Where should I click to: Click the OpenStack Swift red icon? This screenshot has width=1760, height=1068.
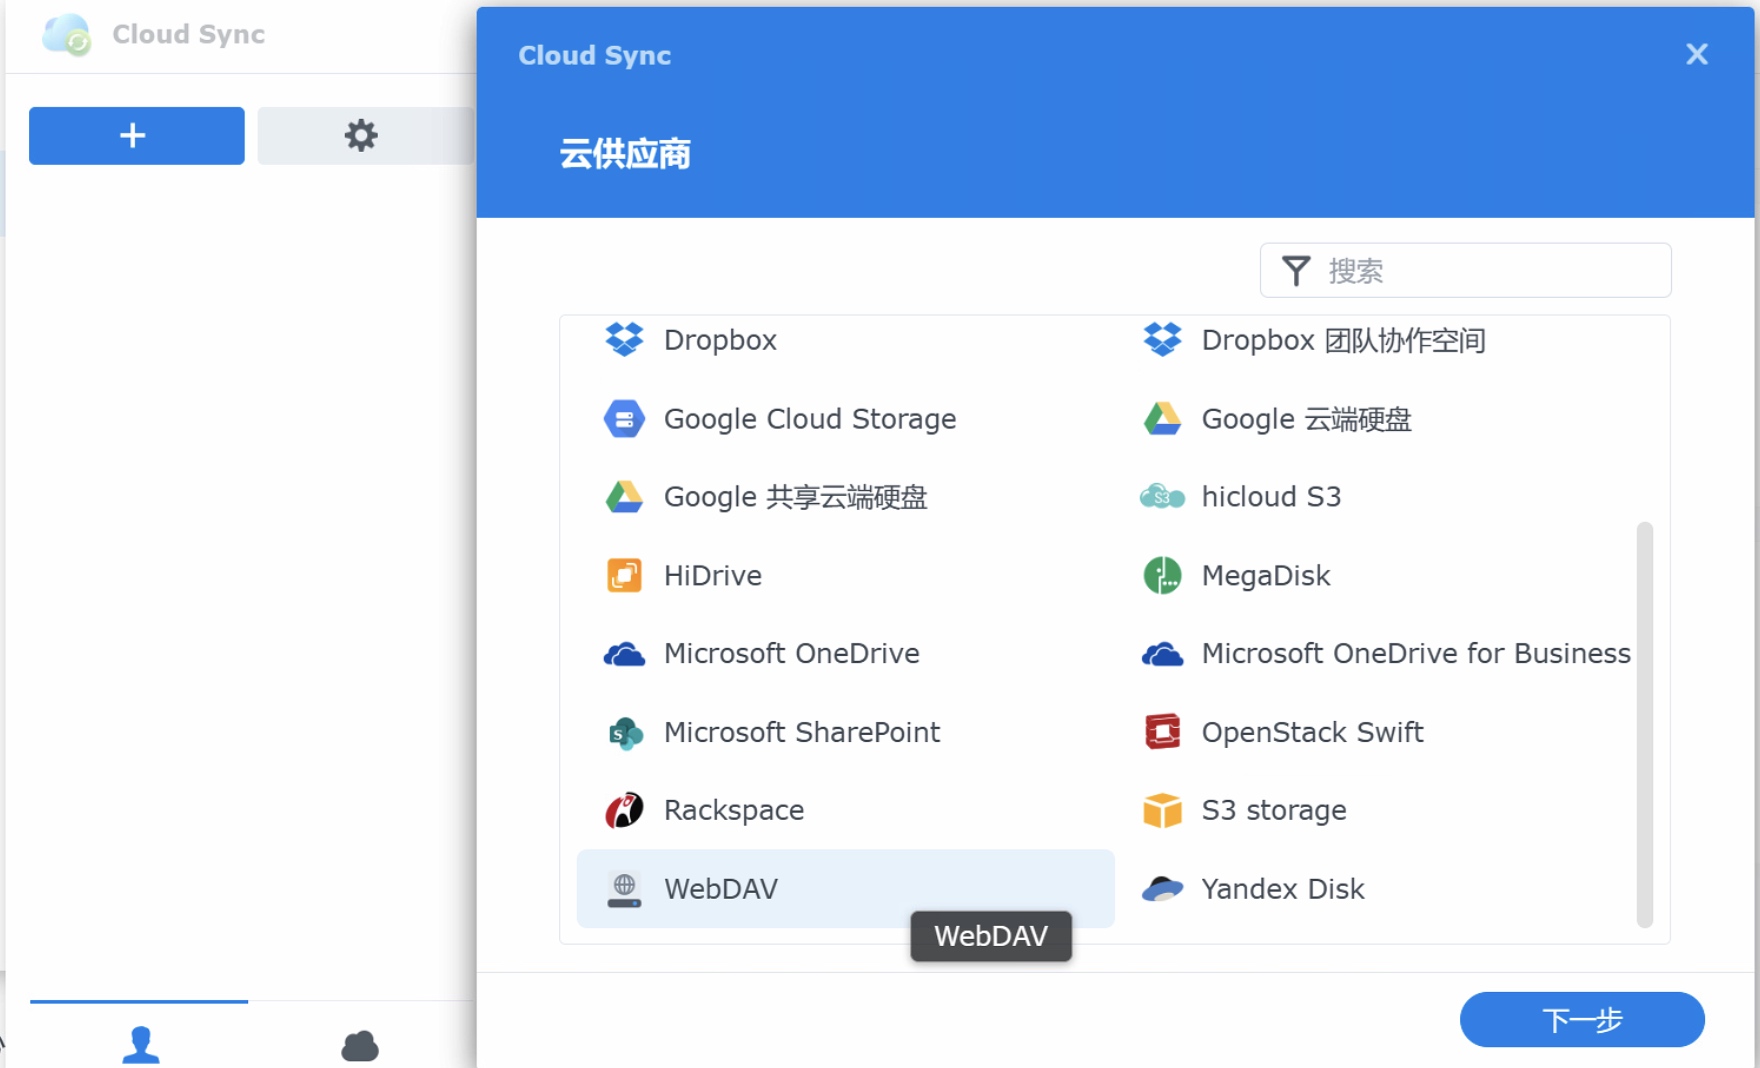pos(1162,732)
